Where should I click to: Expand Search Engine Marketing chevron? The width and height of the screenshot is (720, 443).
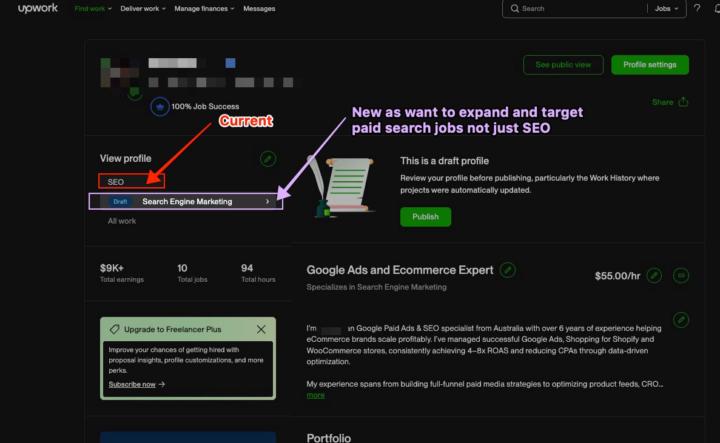pyautogui.click(x=267, y=202)
